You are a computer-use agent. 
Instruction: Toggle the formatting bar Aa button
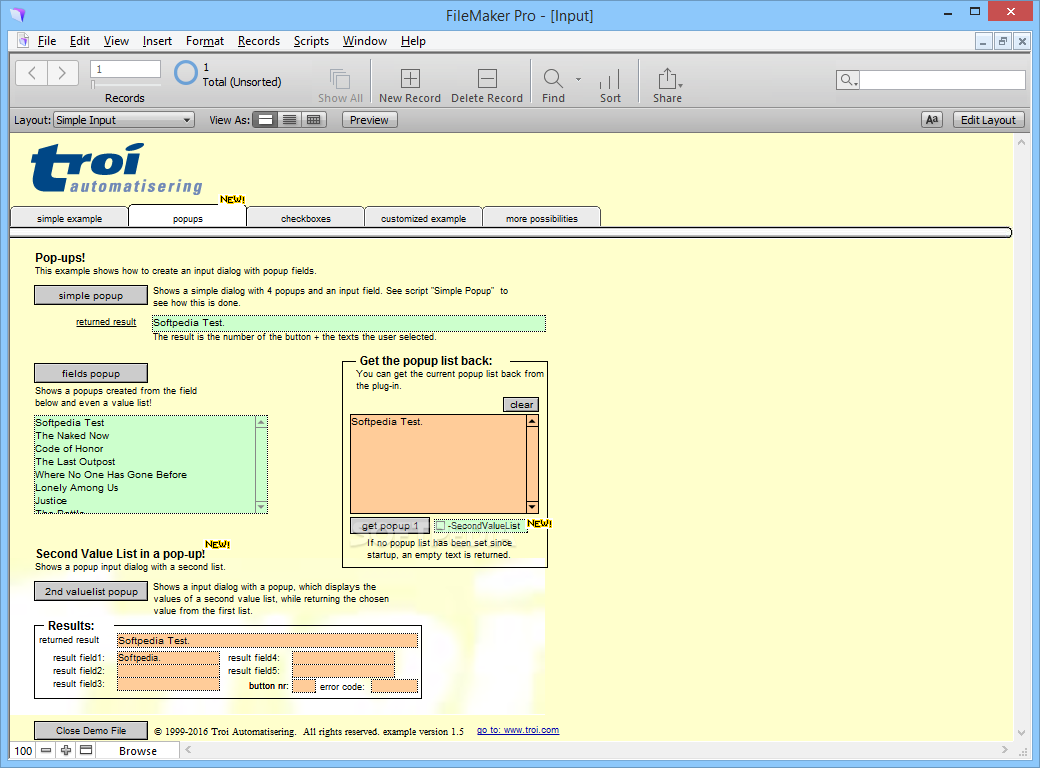tap(932, 120)
